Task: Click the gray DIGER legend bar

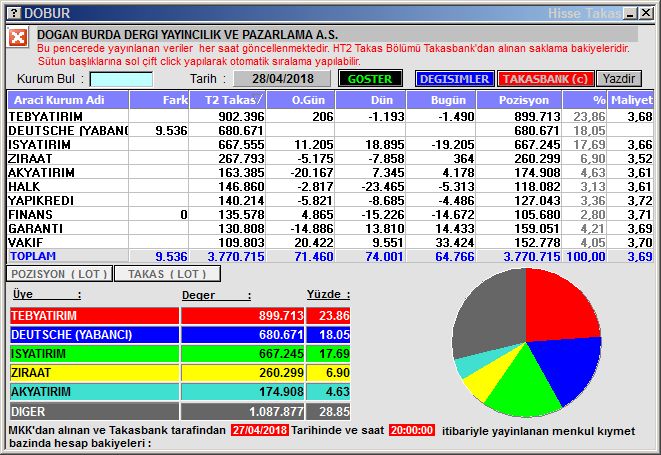Action: coord(94,411)
